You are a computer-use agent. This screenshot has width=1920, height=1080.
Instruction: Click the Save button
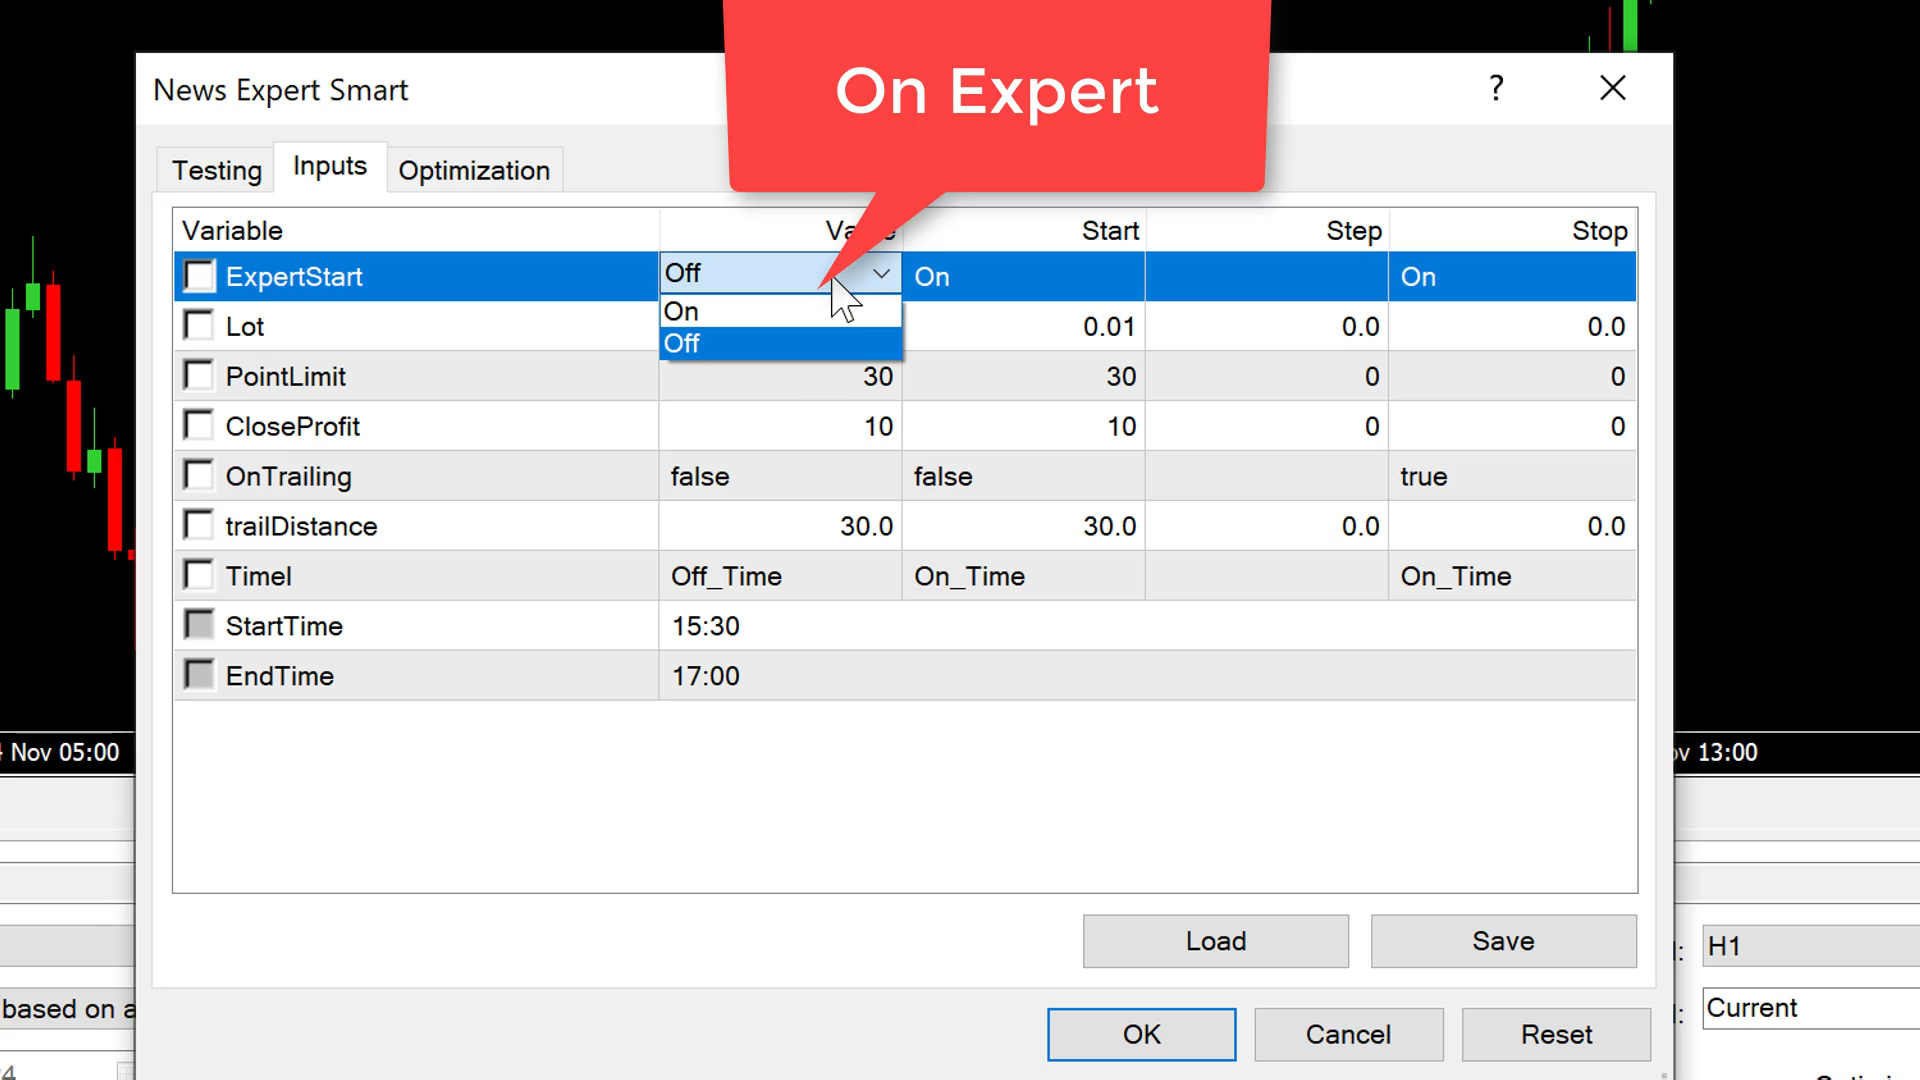coord(1503,941)
